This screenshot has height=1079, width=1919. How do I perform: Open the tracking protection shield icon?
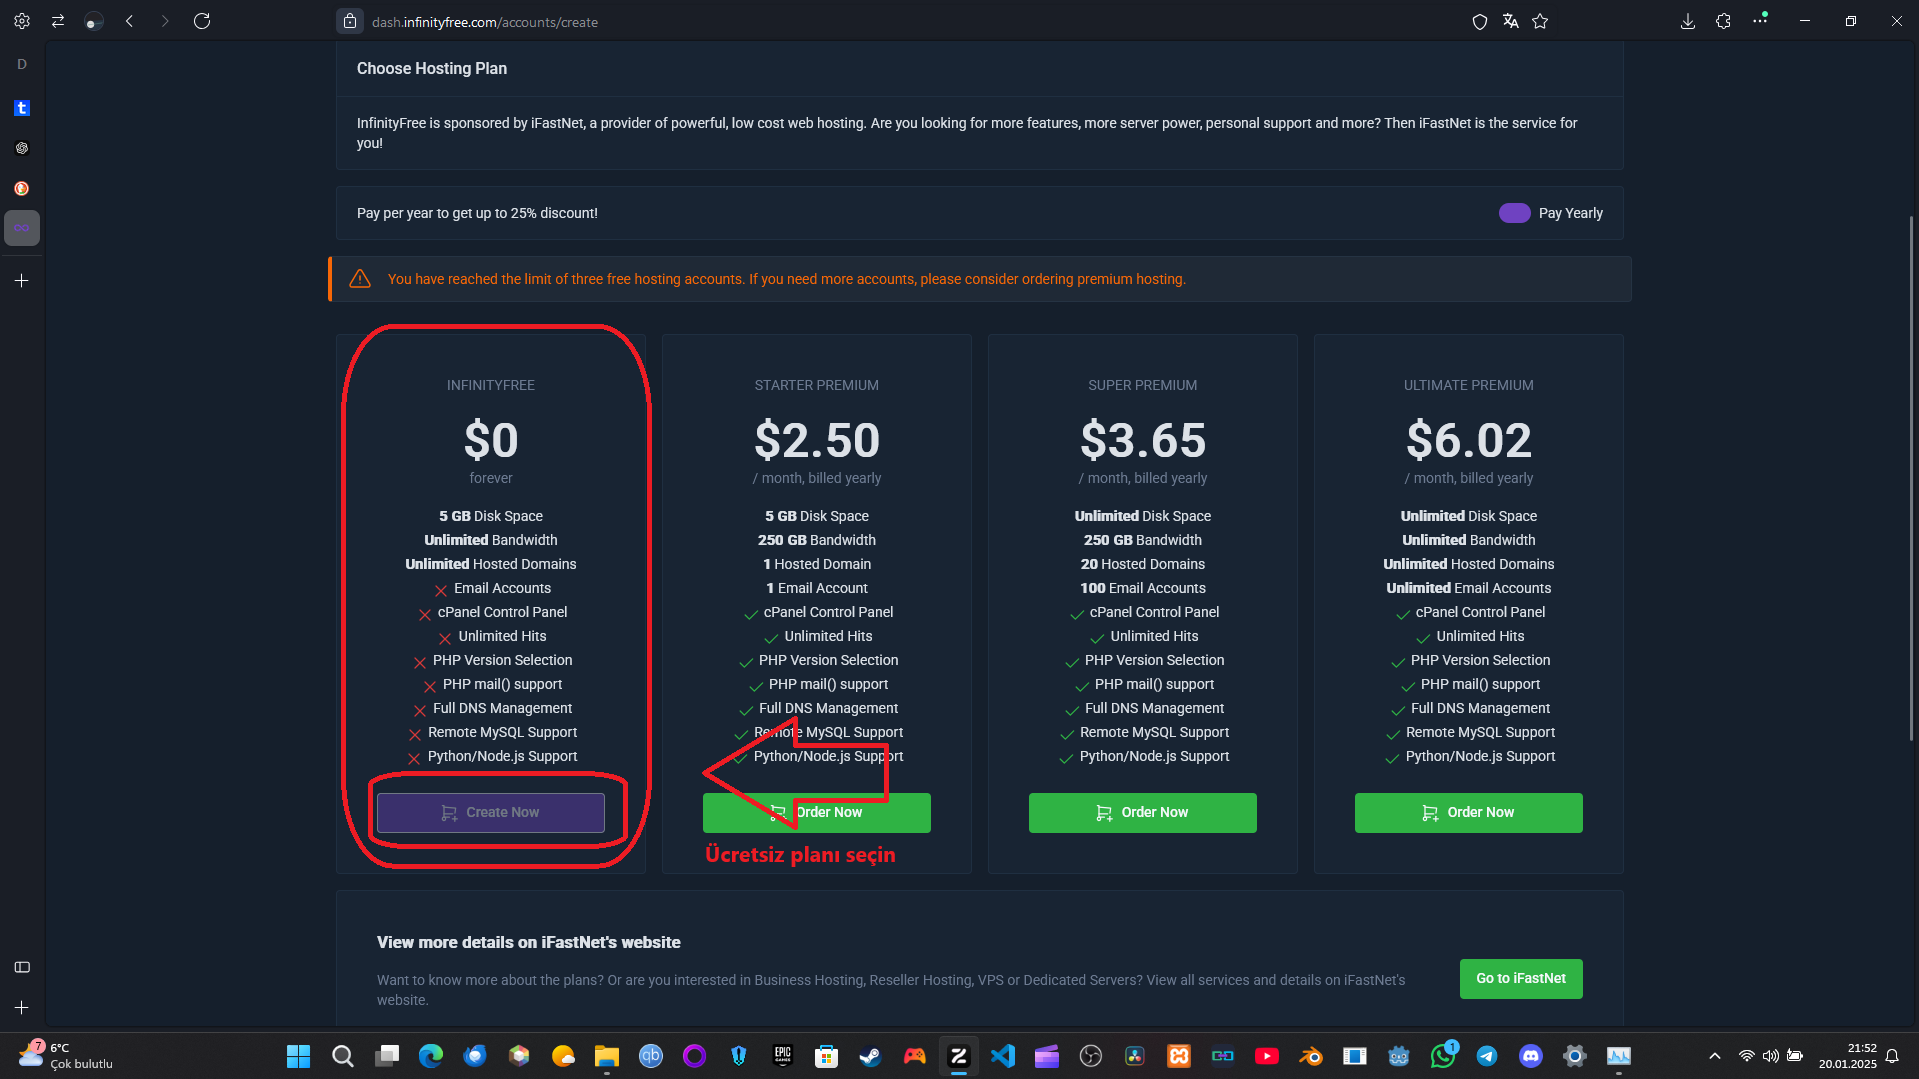[1480, 21]
